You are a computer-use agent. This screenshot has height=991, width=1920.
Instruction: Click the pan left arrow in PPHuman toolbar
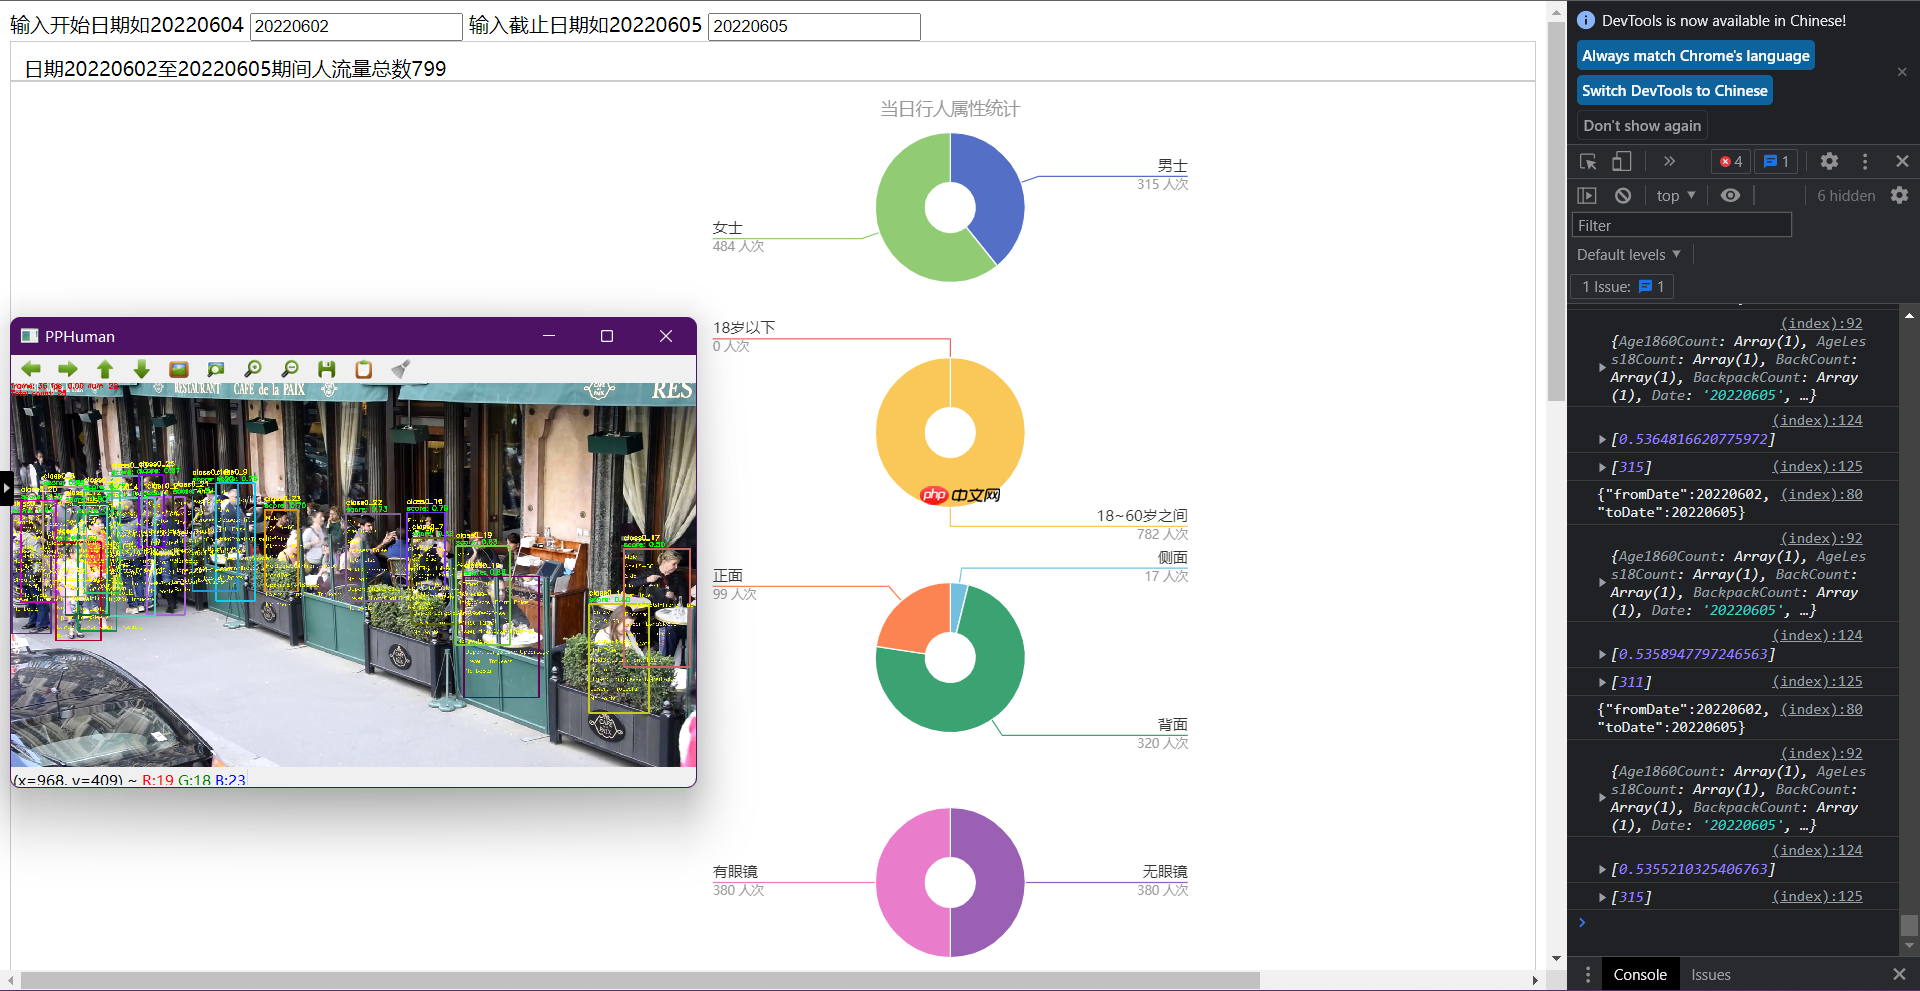point(31,369)
